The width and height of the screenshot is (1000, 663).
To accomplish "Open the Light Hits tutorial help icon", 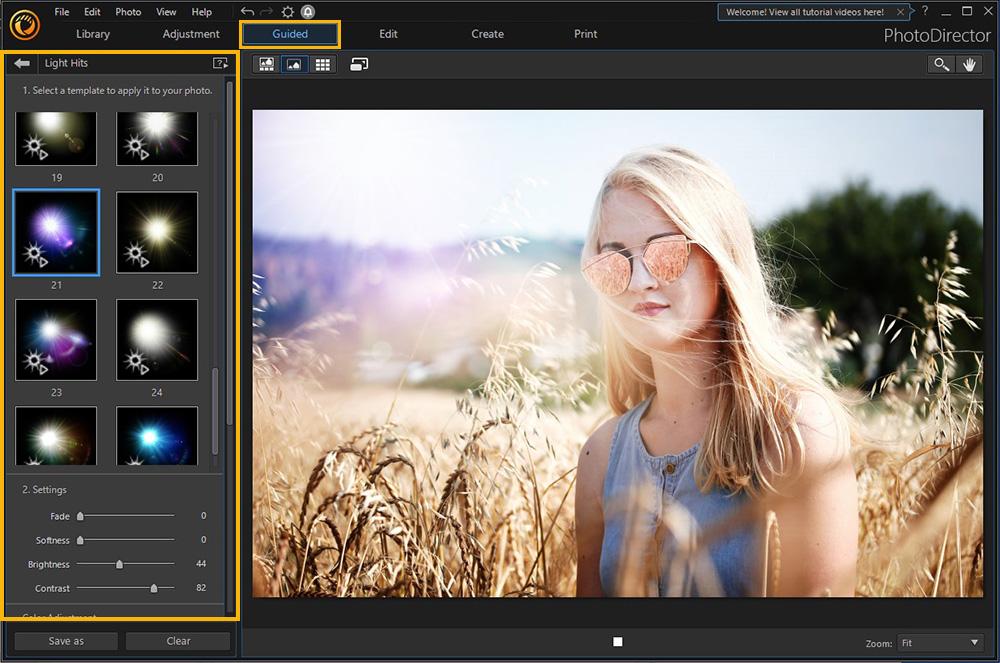I will pyautogui.click(x=220, y=63).
